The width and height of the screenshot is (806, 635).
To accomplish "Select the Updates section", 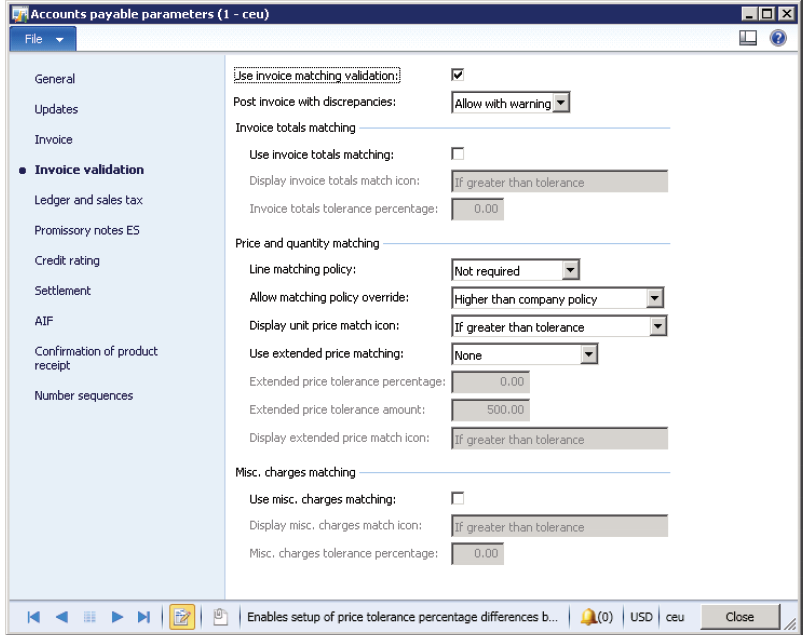I will 56,109.
